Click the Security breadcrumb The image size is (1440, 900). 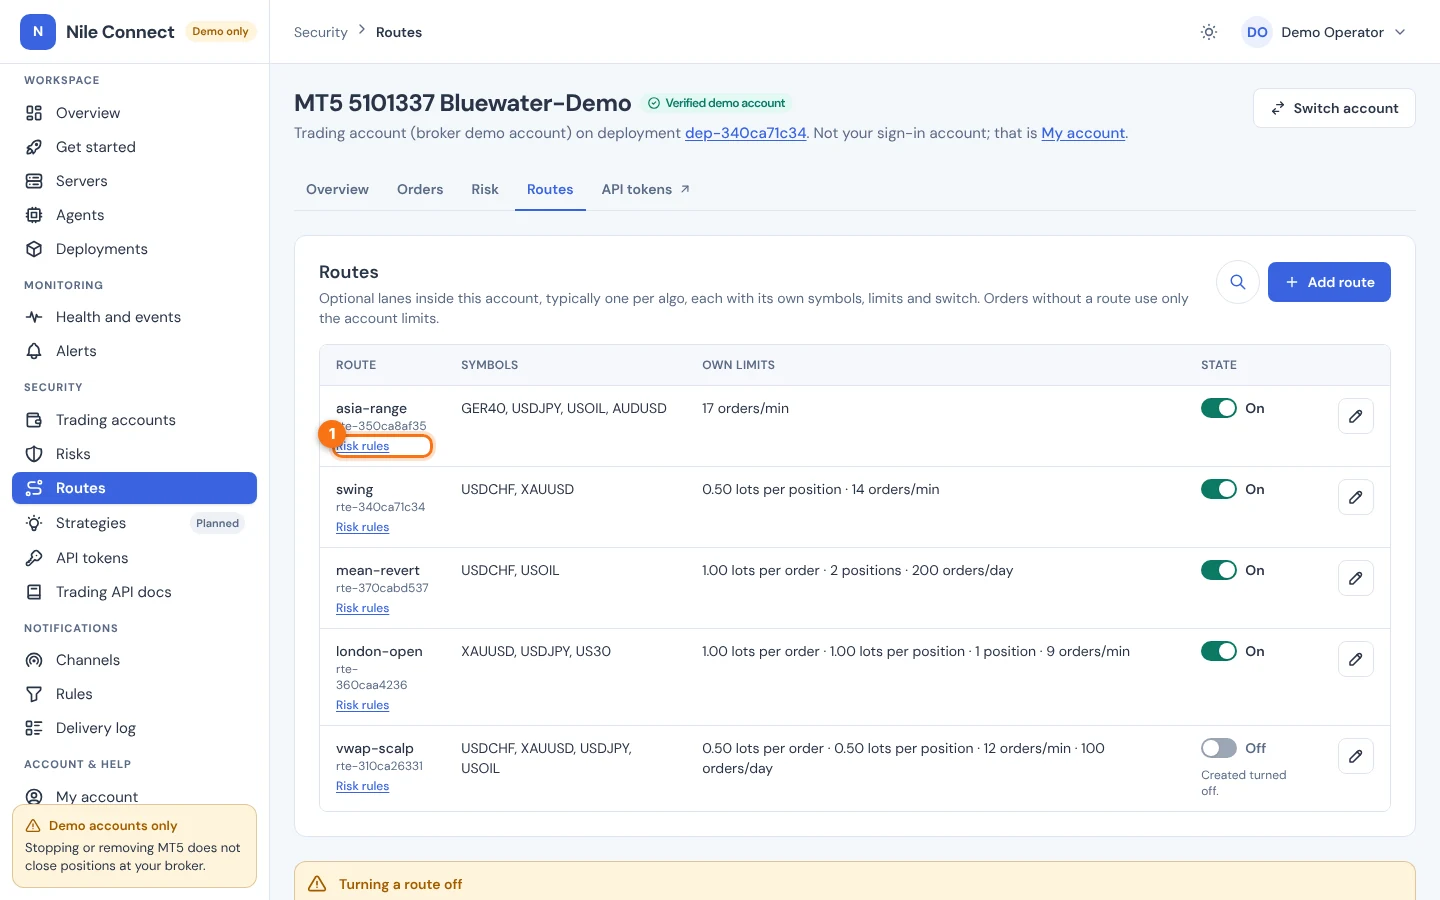(320, 32)
